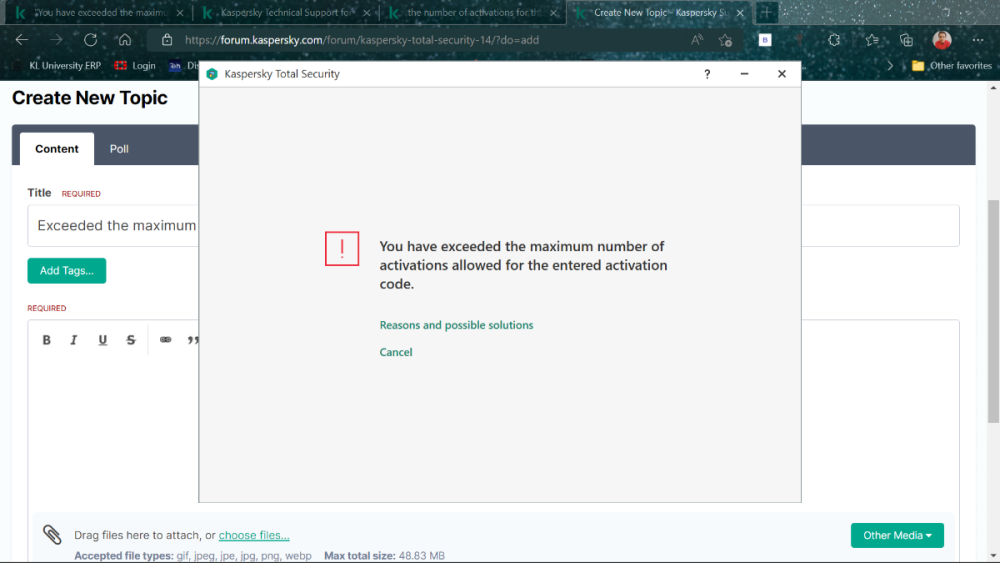The image size is (1000, 563).
Task: Open the Other favorites folder
Action: (x=952, y=66)
